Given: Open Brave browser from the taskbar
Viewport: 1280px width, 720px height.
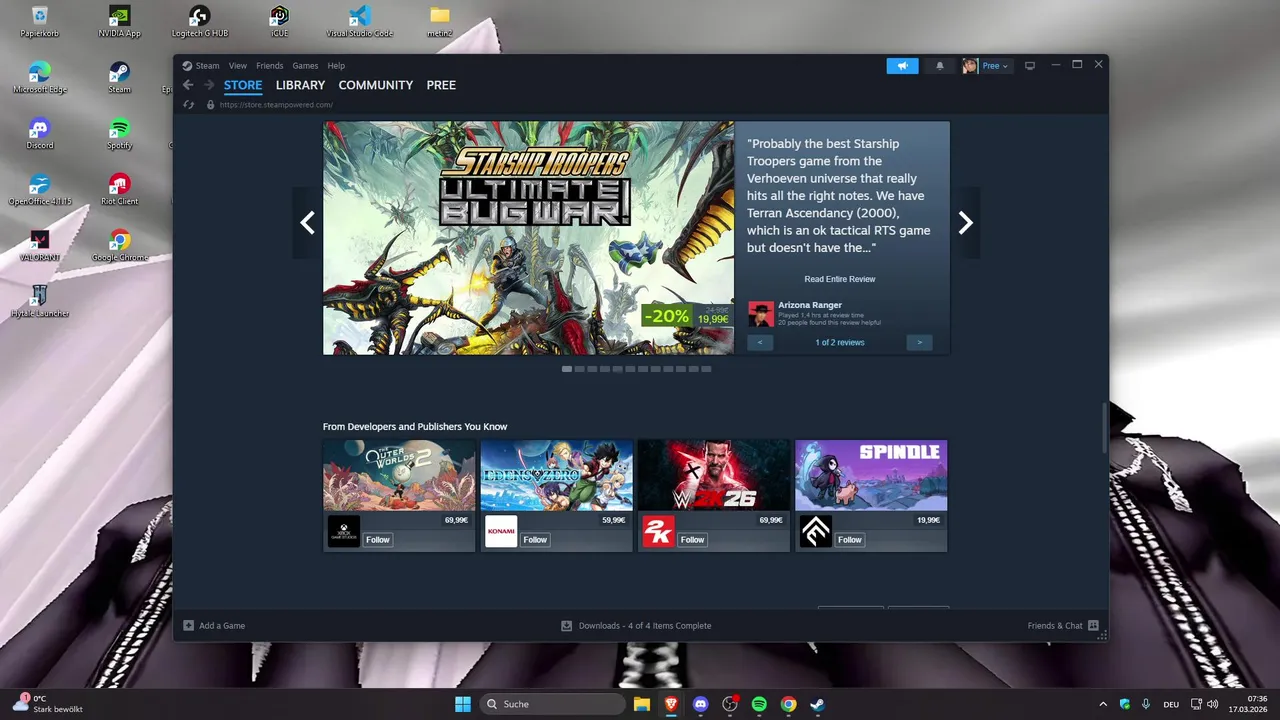Looking at the screenshot, I should click(x=671, y=704).
